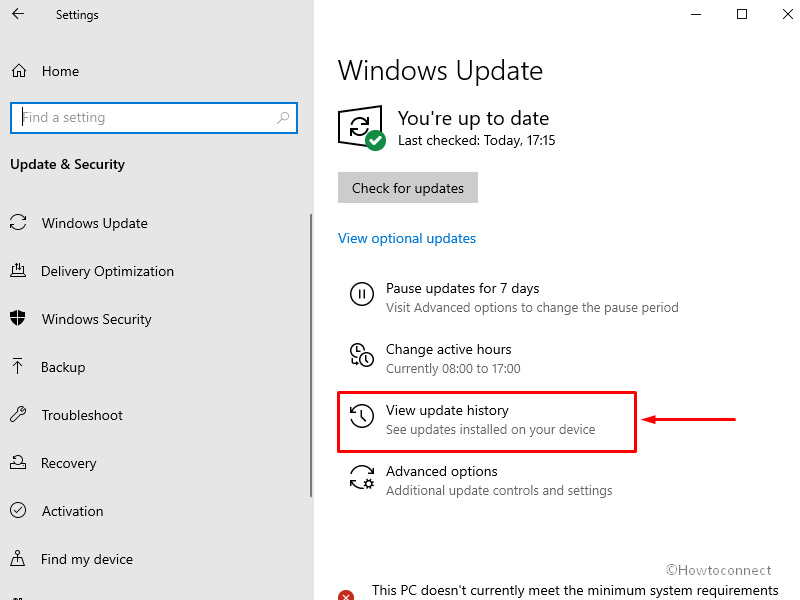This screenshot has height=600, width=800.
Task: Click 'See updates installed on your device' text
Action: pyautogui.click(x=490, y=430)
